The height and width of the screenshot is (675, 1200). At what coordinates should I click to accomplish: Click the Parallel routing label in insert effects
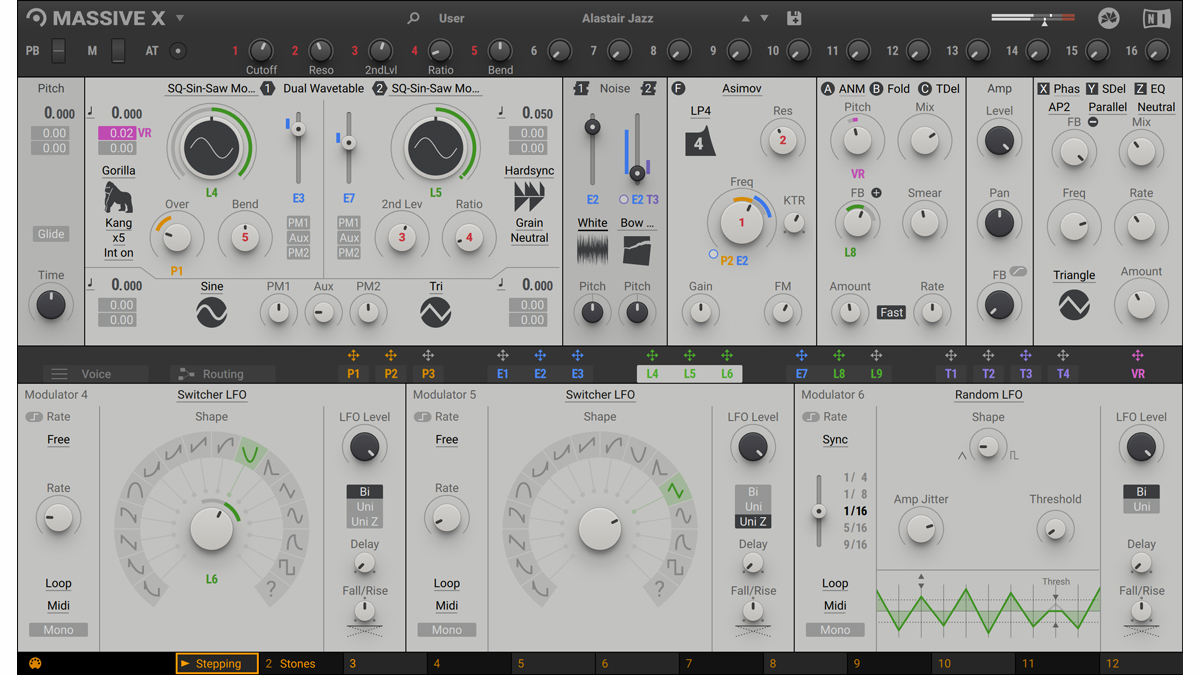click(x=1108, y=107)
